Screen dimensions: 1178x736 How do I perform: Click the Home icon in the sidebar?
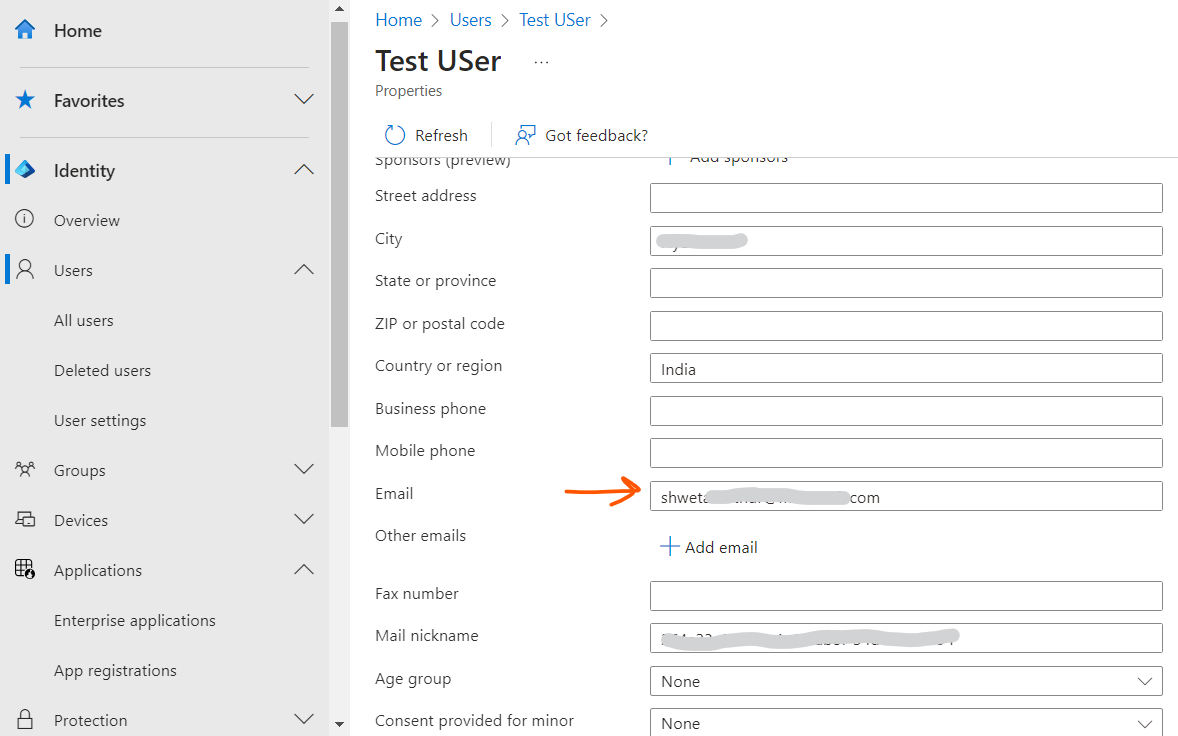25,30
